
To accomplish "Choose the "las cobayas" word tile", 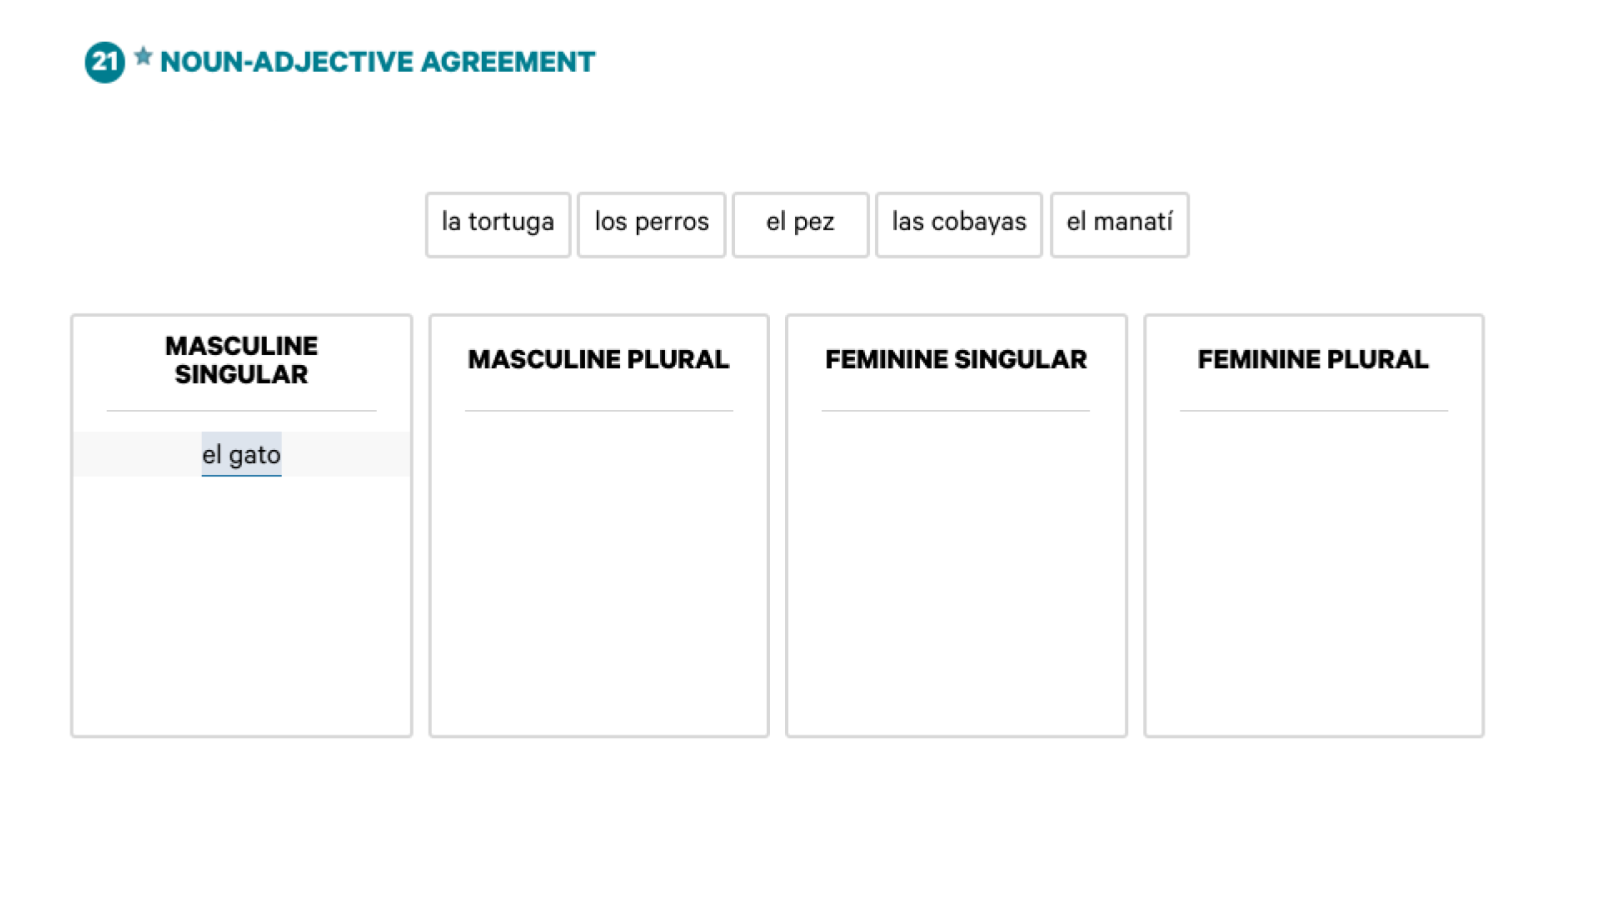I will tap(959, 224).
